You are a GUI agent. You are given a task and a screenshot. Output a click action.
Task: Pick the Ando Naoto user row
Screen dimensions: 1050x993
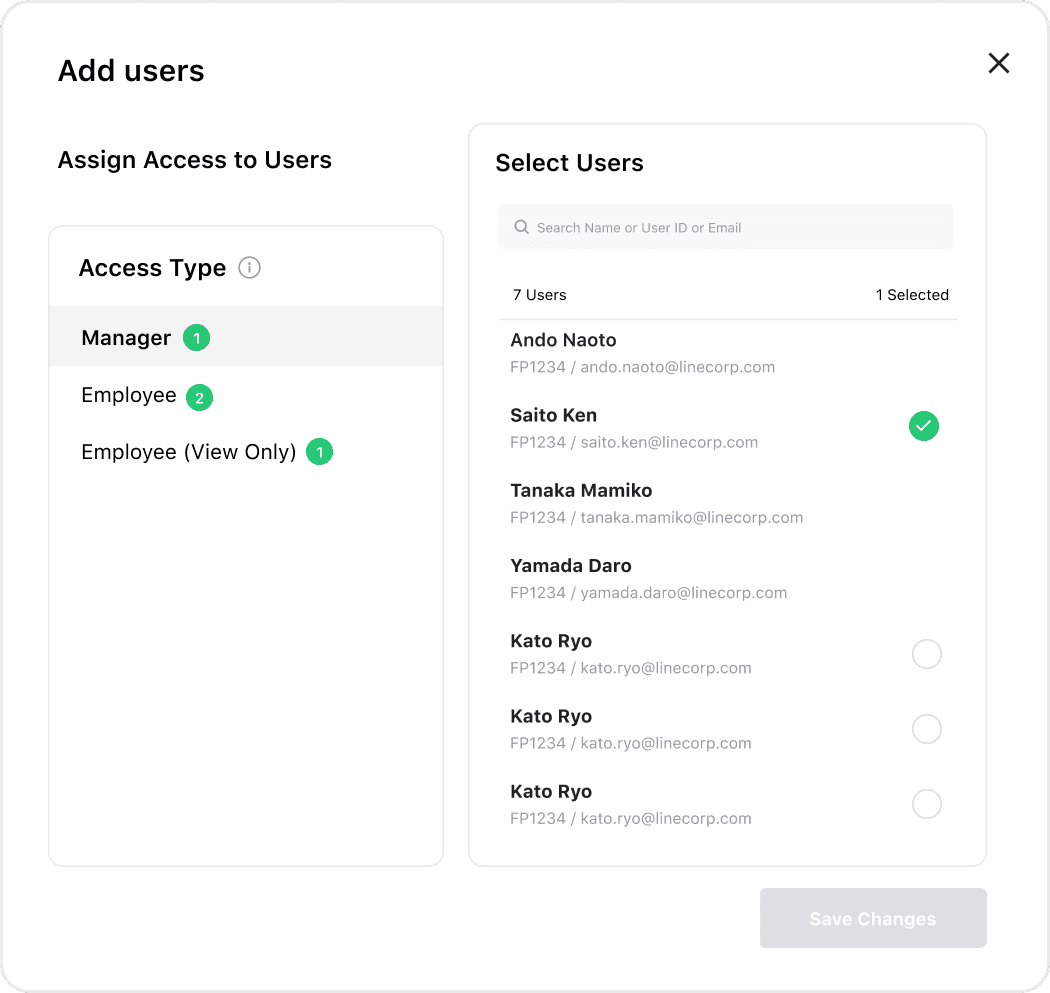(563, 340)
